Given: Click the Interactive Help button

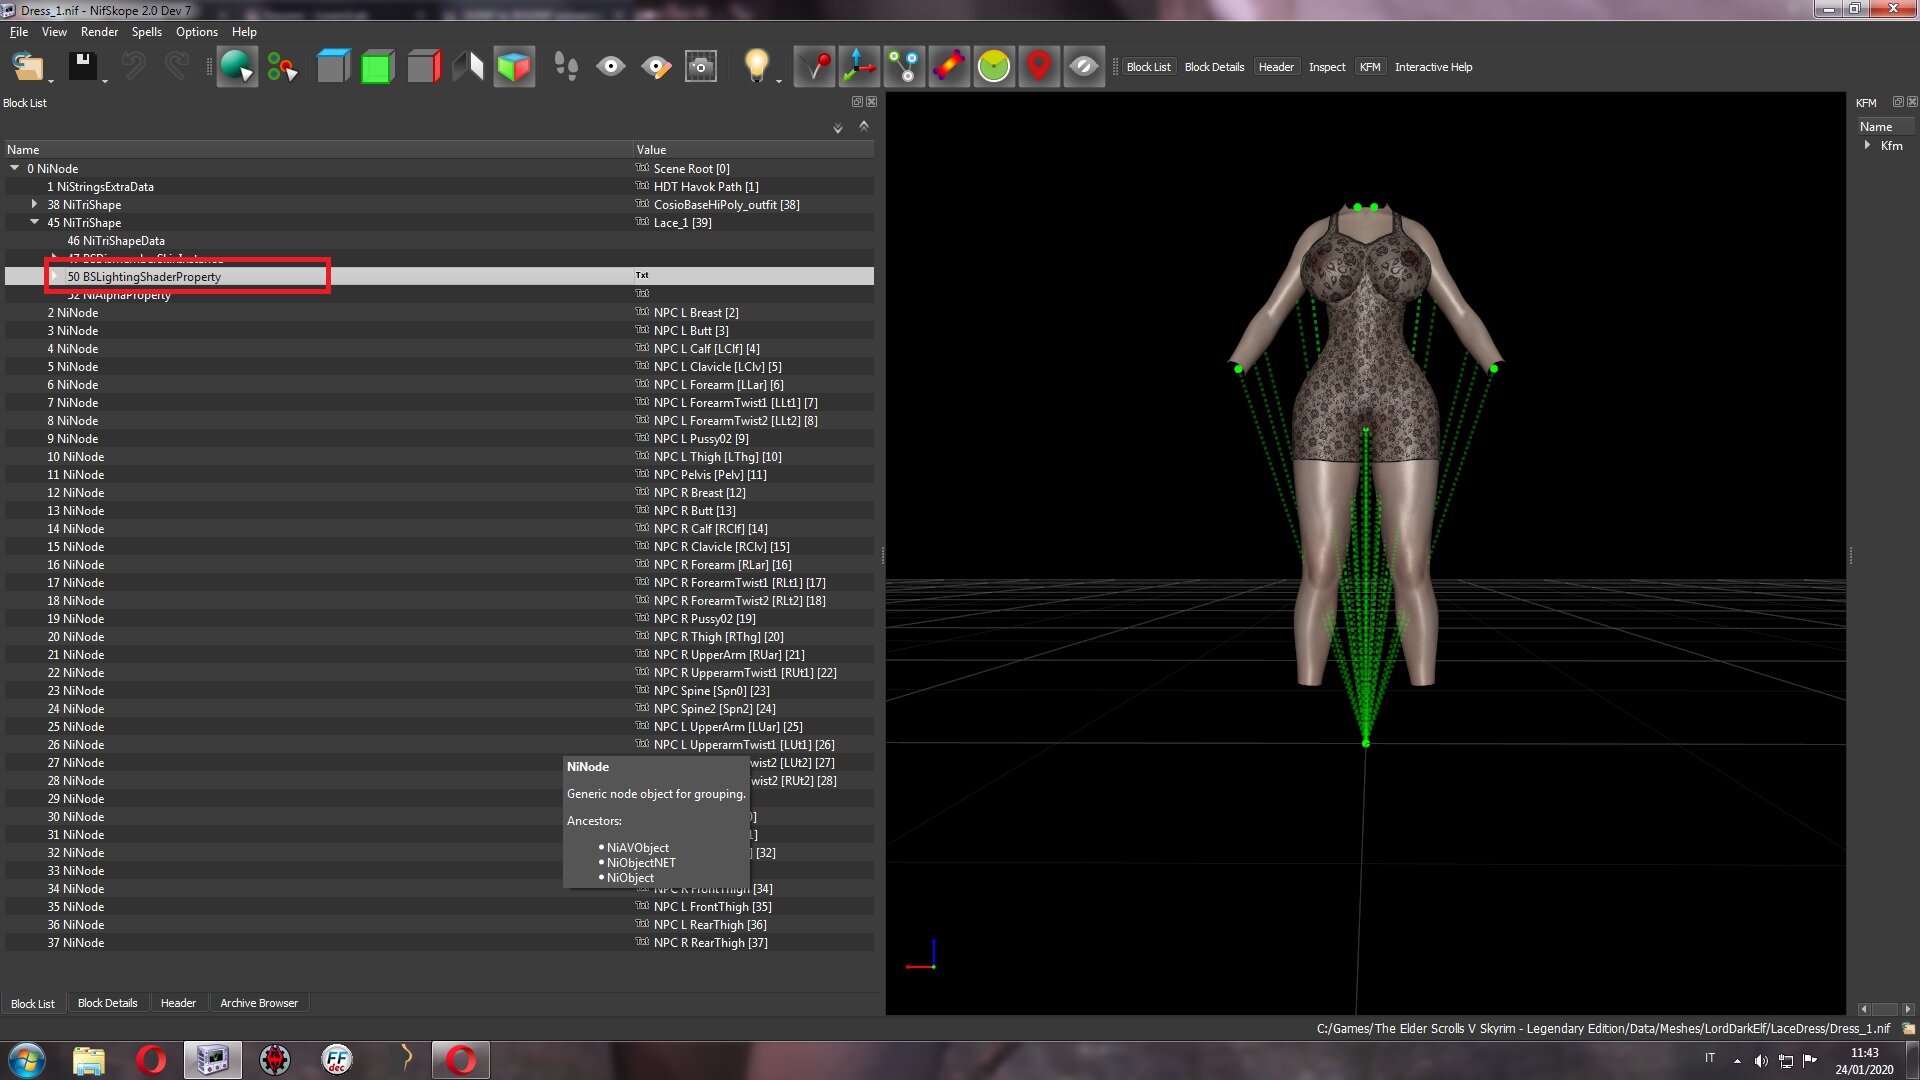Looking at the screenshot, I should click(1433, 67).
